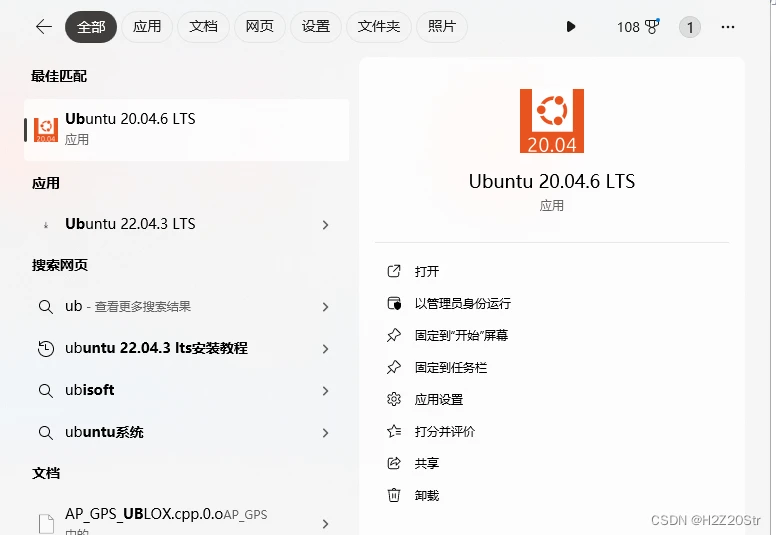Choose 打分并评价
776x535 pixels.
coord(445,432)
